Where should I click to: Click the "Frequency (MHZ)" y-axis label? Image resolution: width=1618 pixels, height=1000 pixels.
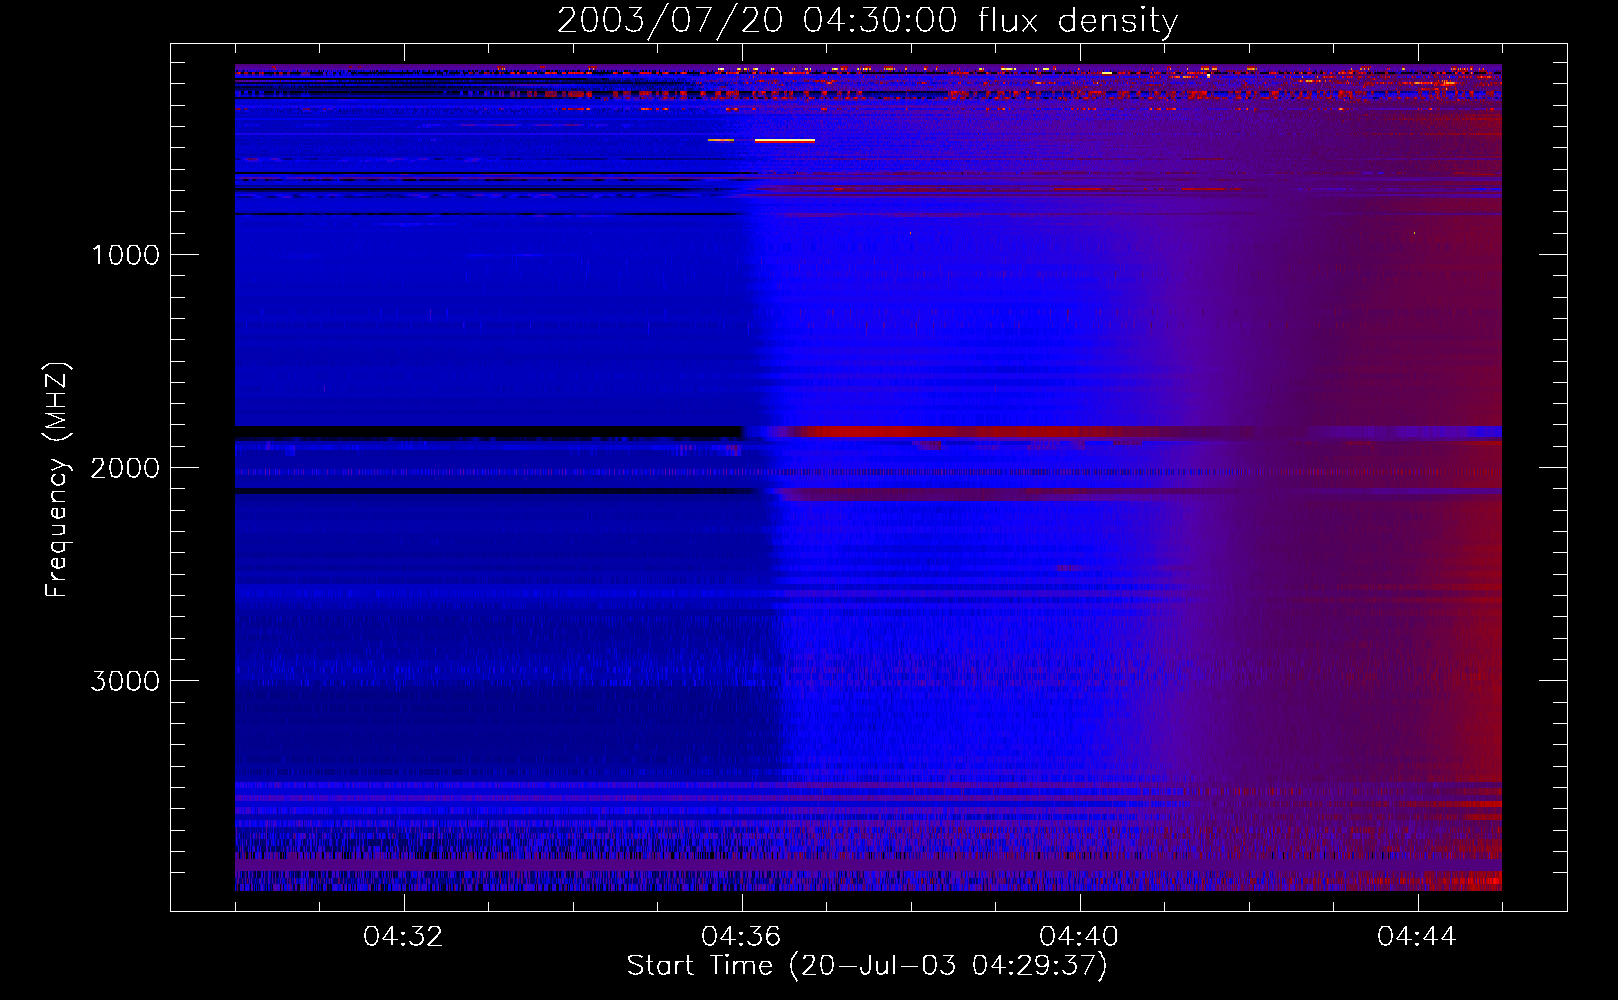pos(57,480)
